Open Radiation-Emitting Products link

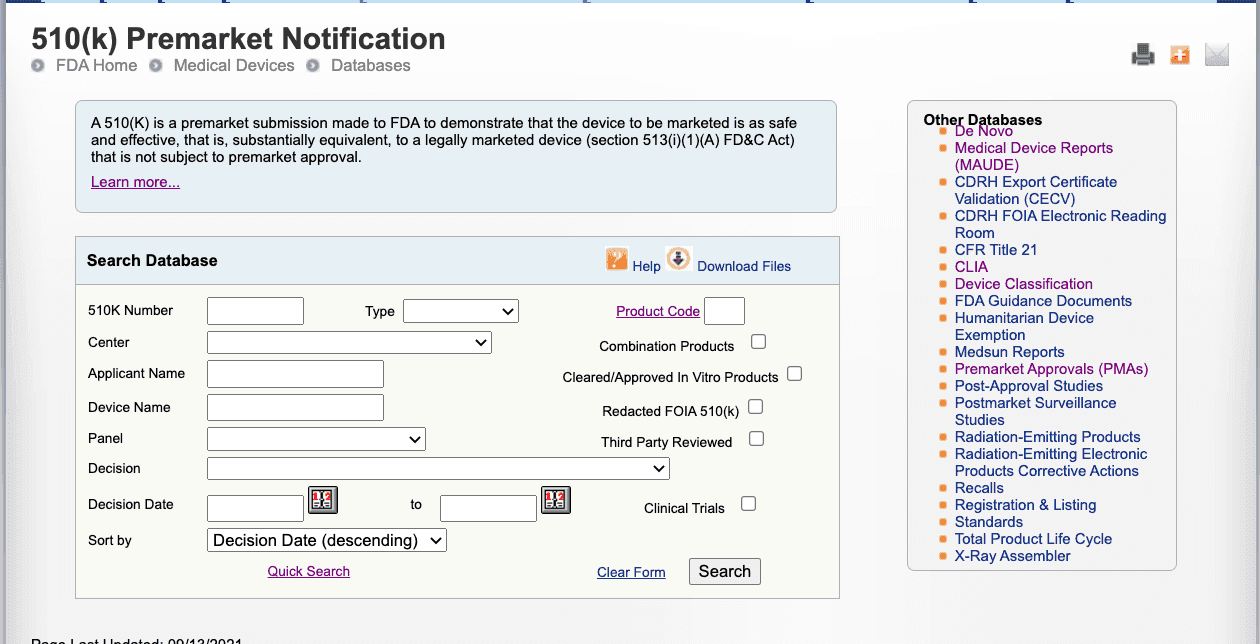point(1047,437)
